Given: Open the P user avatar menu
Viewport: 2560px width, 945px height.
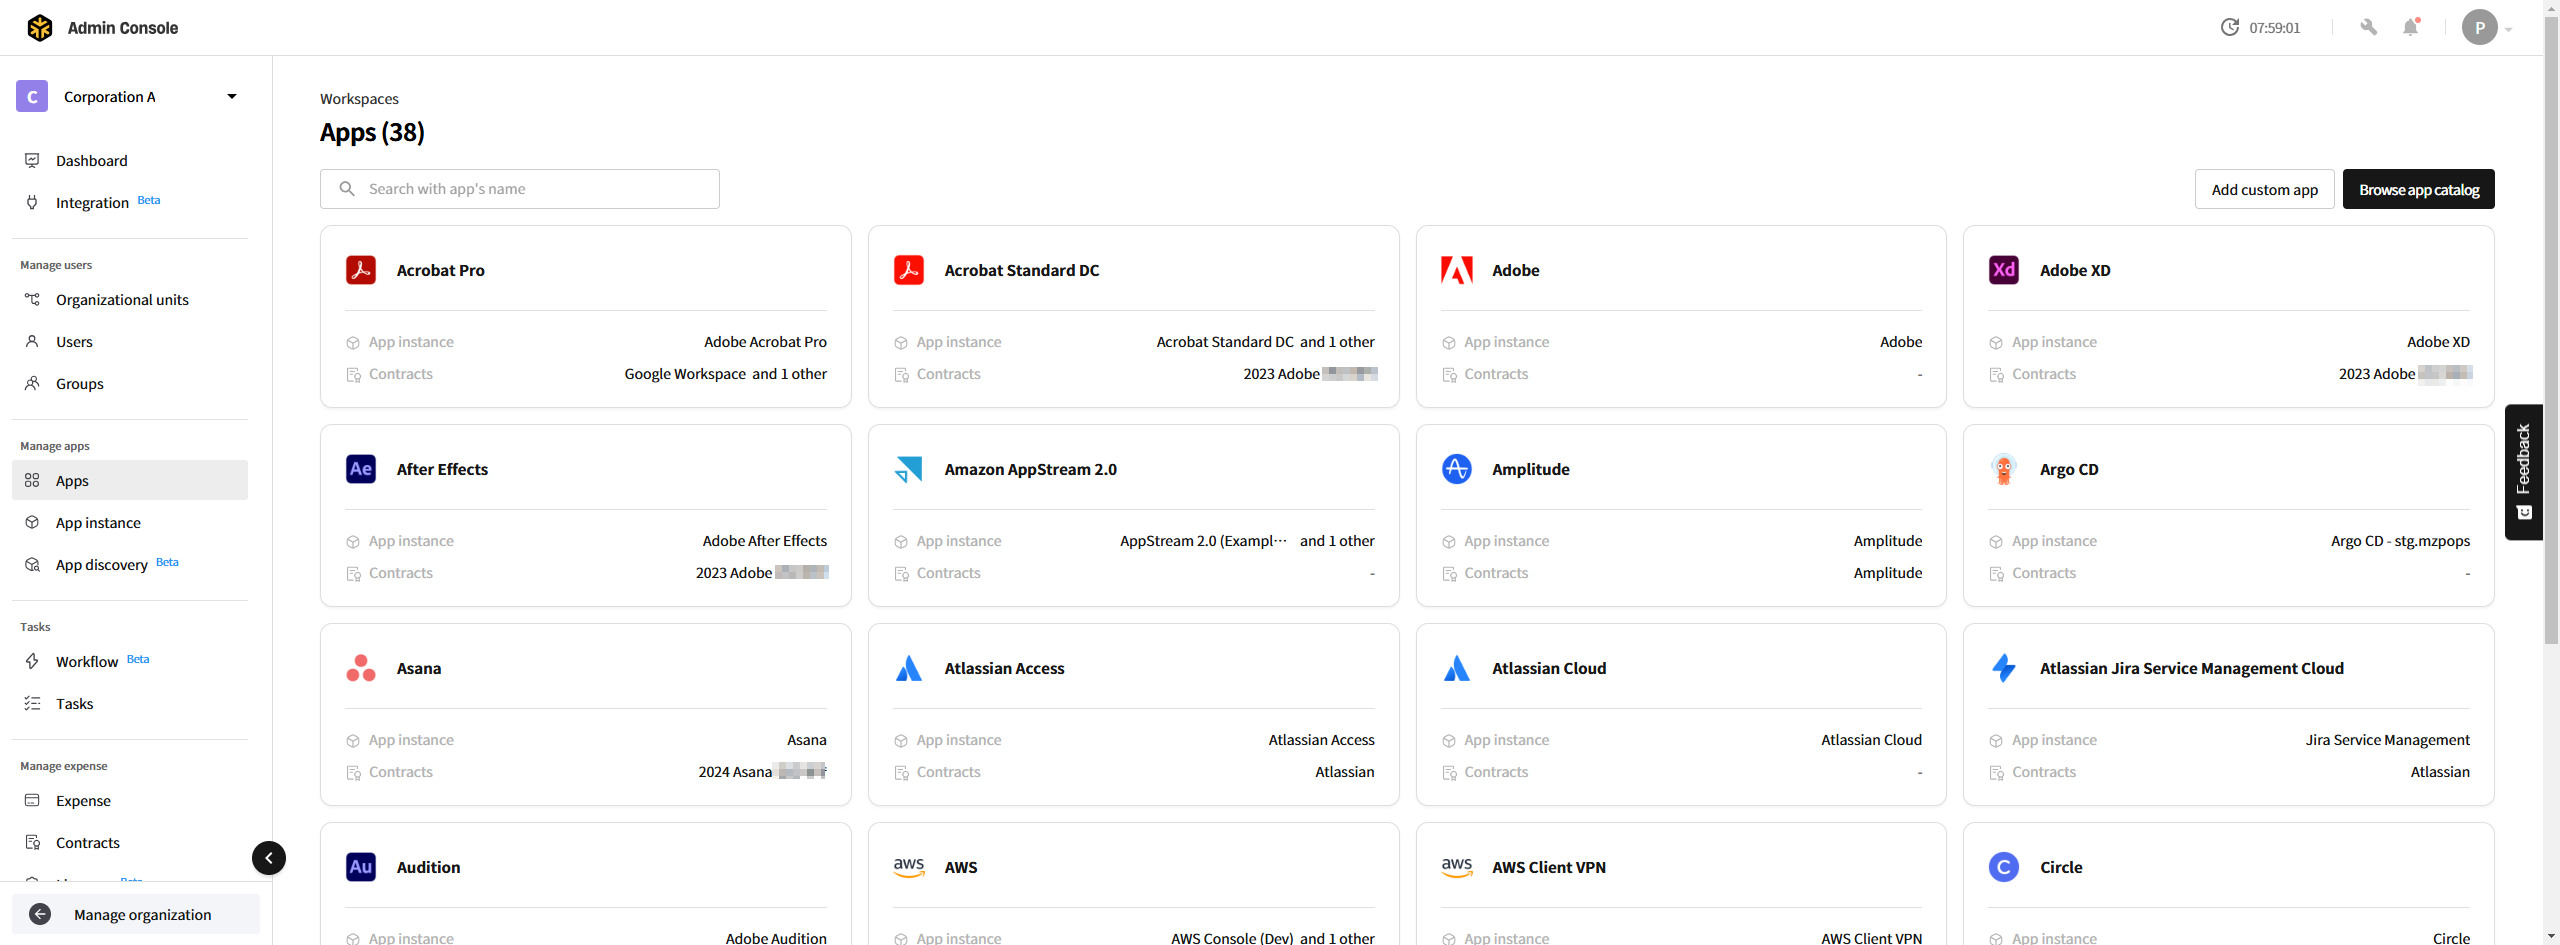Looking at the screenshot, I should [x=2480, y=28].
